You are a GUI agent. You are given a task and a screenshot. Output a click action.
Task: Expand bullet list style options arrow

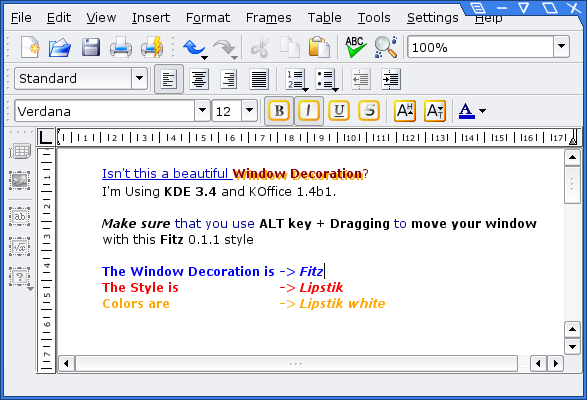pos(335,90)
